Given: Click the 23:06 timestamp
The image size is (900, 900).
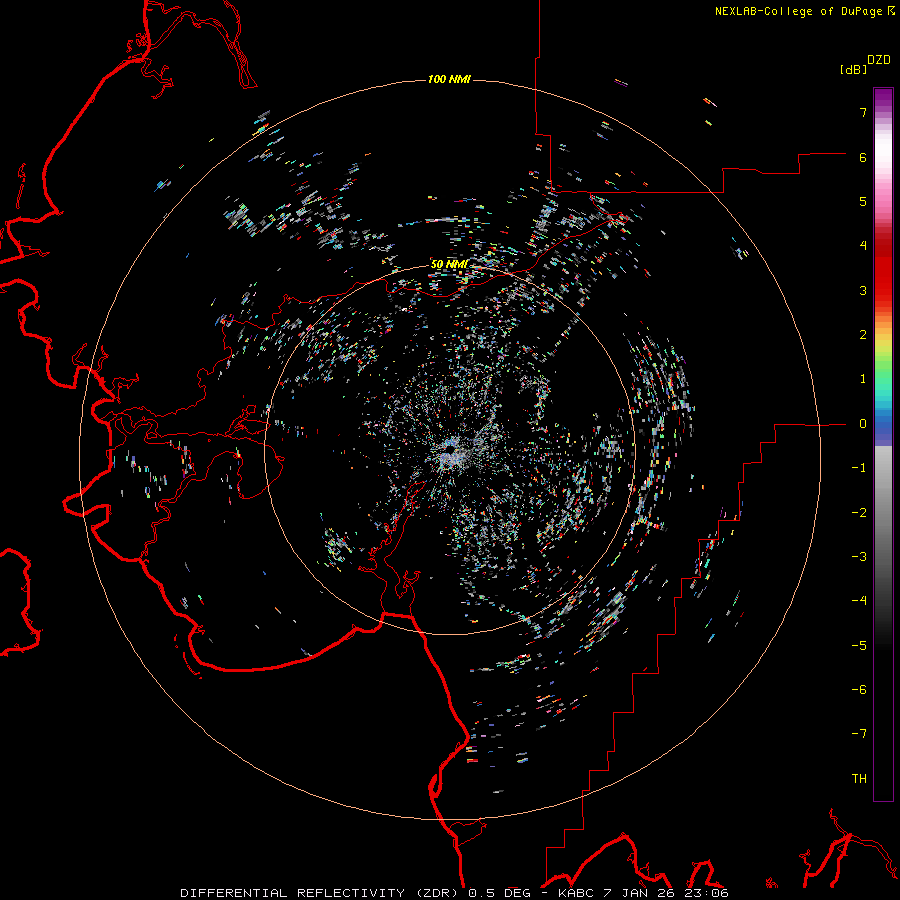Looking at the screenshot, I should pos(705,893).
